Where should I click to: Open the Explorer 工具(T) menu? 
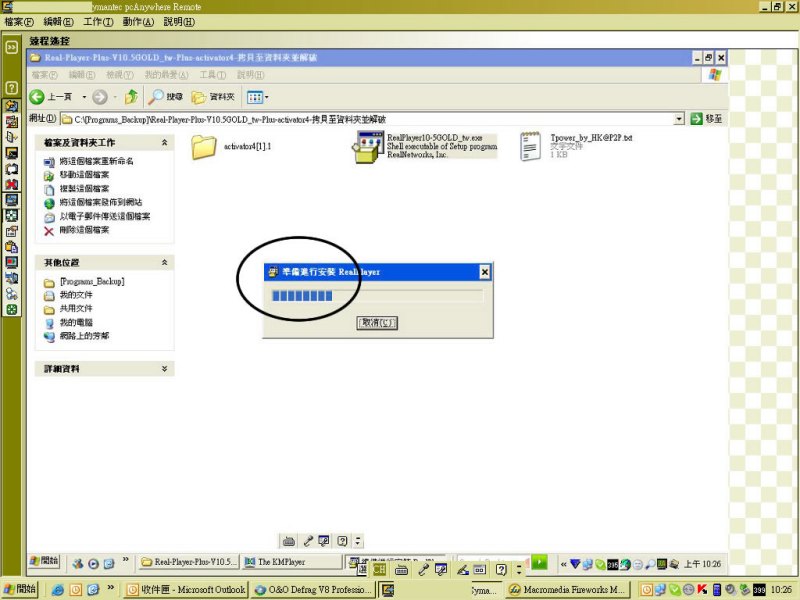tap(212, 75)
